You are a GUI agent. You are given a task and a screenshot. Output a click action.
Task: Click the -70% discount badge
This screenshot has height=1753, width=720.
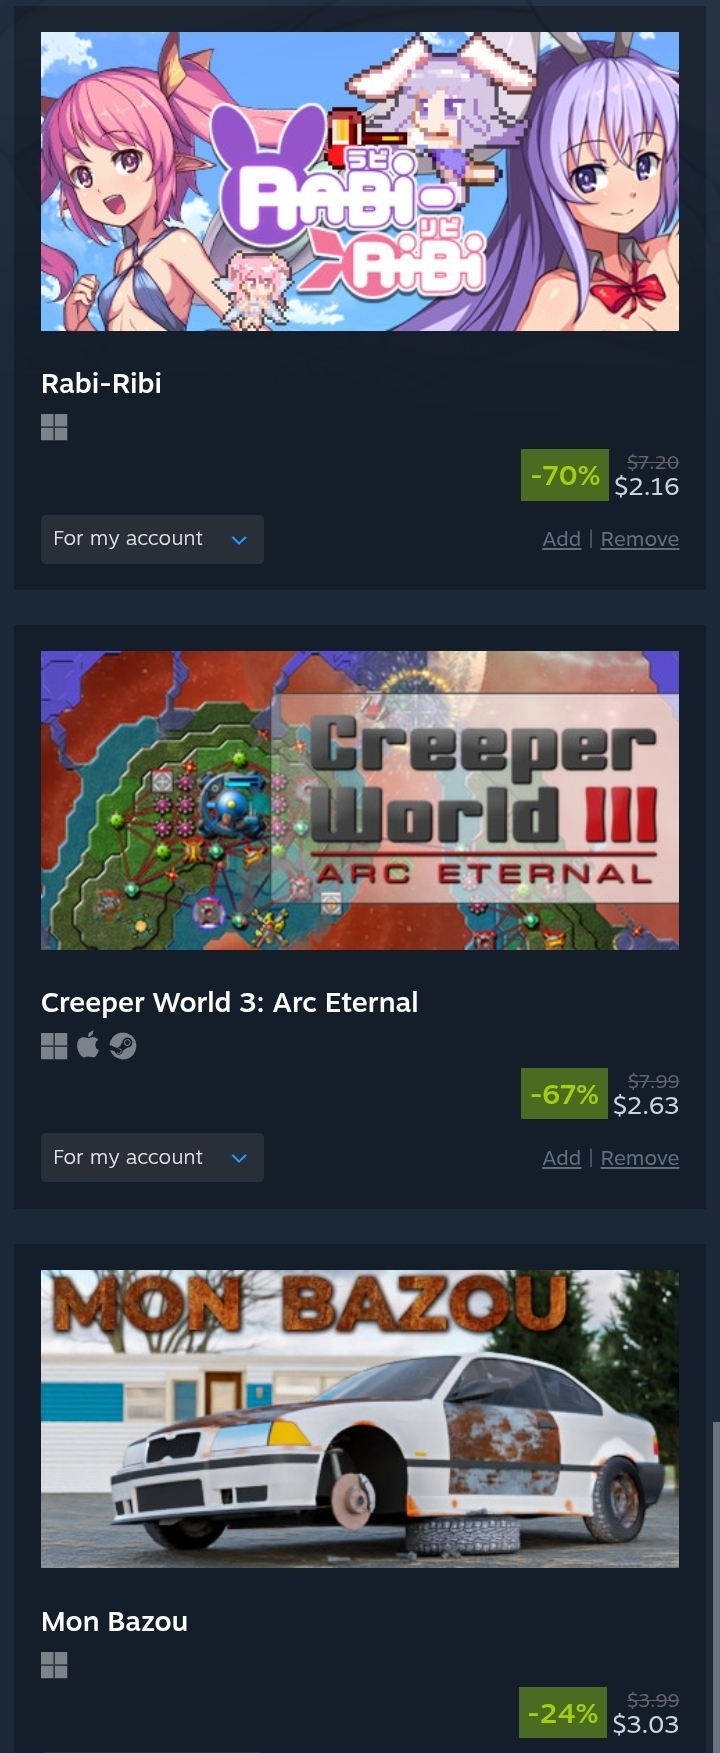(x=564, y=475)
